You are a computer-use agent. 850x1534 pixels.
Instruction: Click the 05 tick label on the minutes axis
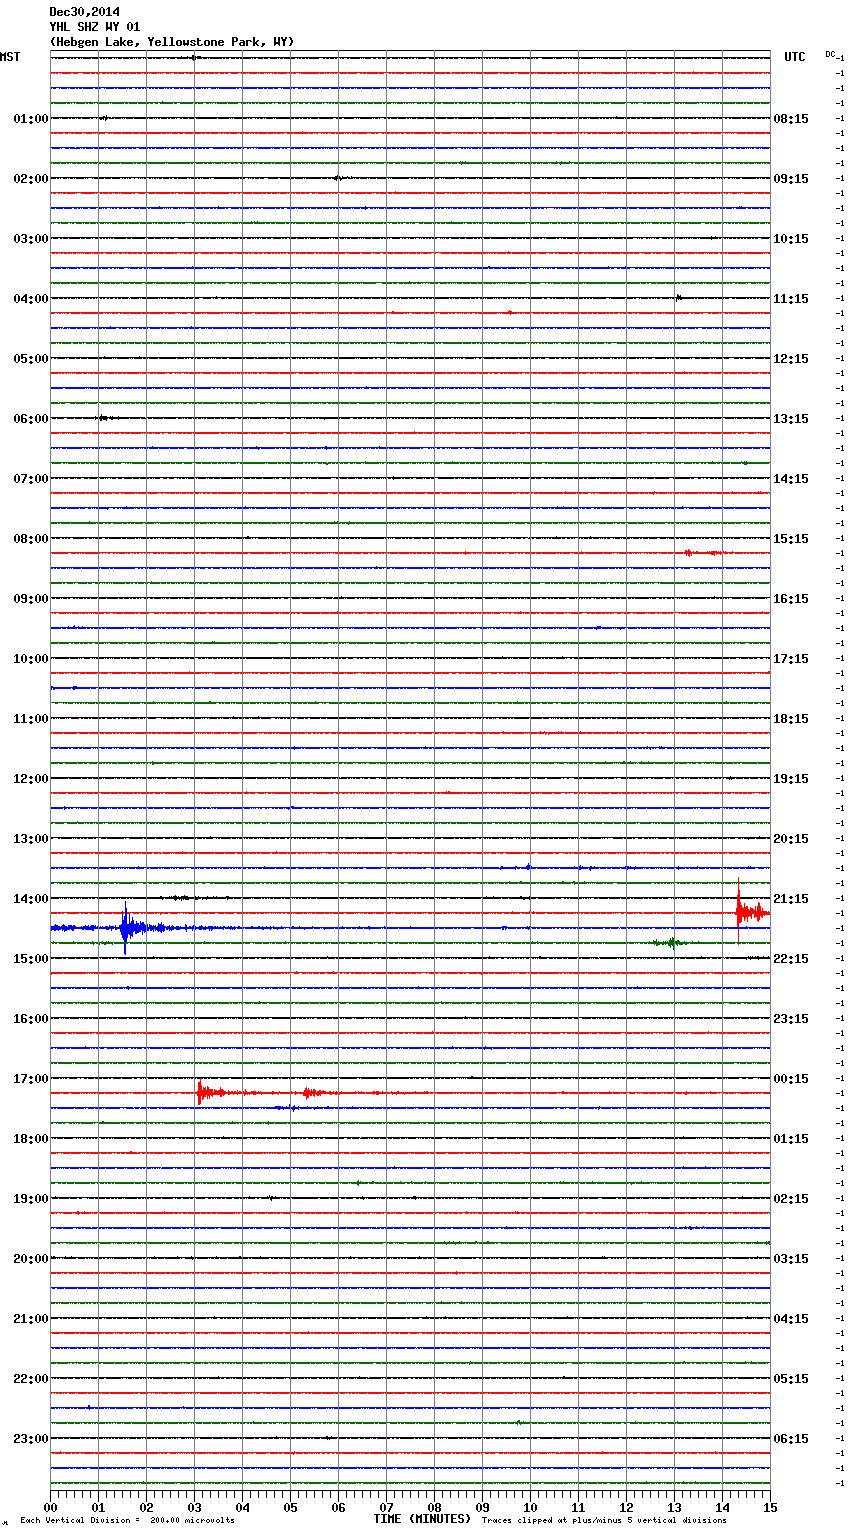pos(290,1507)
